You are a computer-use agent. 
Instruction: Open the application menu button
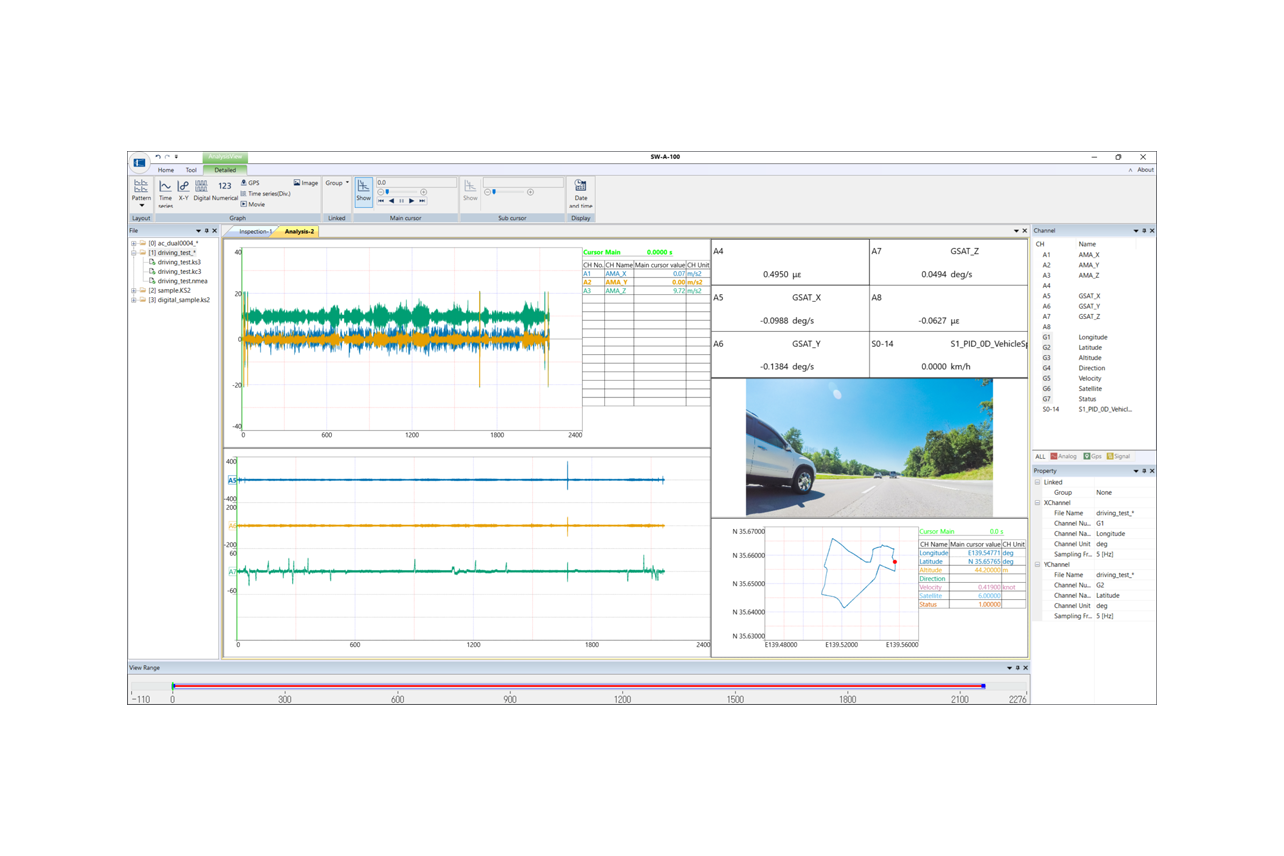pyautogui.click(x=139, y=162)
